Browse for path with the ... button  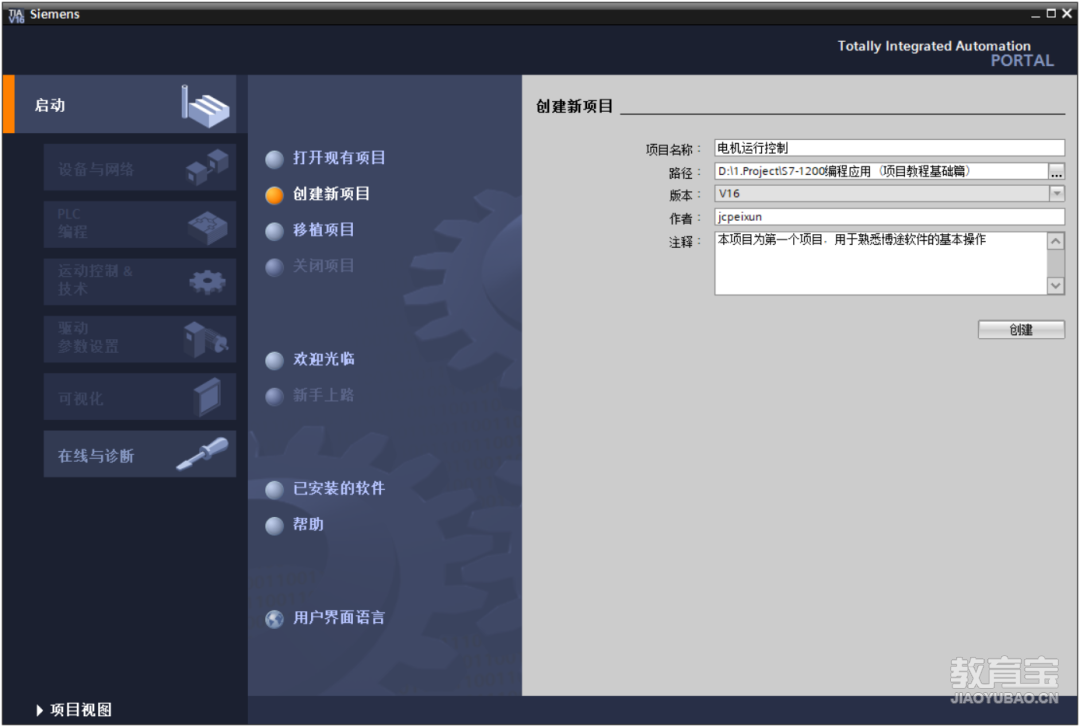pyautogui.click(x=1056, y=172)
